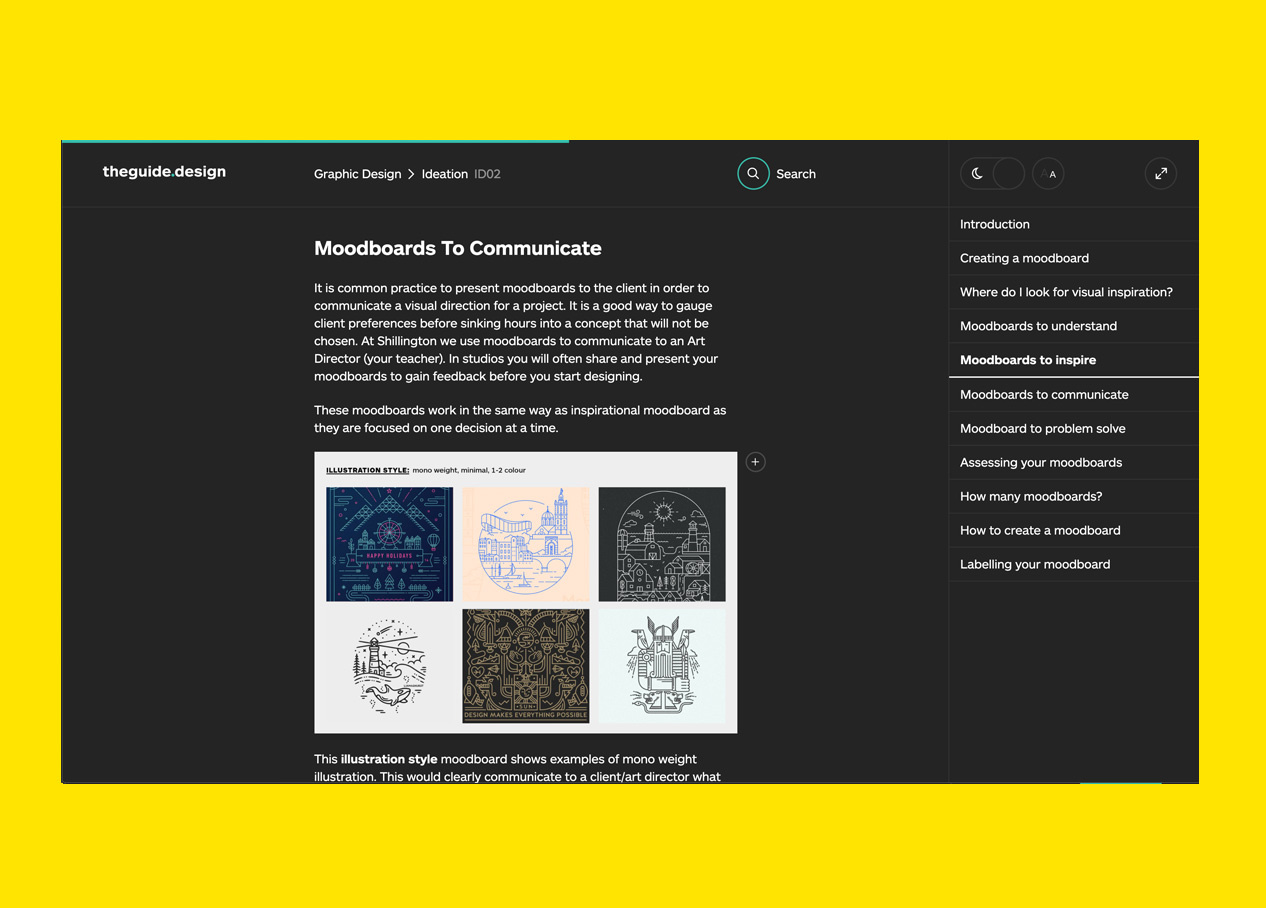Navigate to Moodboards to communicate
The width and height of the screenshot is (1266, 908).
(x=1044, y=394)
